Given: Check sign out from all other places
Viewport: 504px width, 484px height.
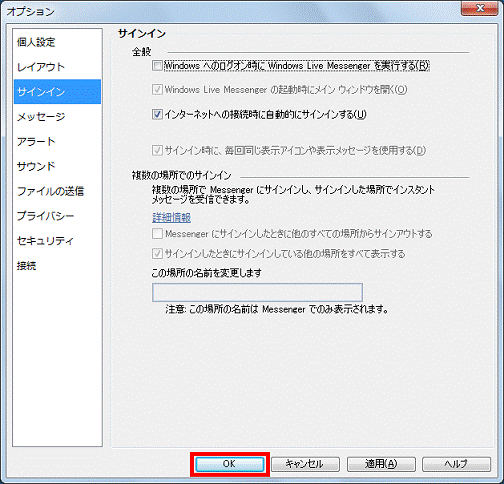Looking at the screenshot, I should [x=157, y=234].
